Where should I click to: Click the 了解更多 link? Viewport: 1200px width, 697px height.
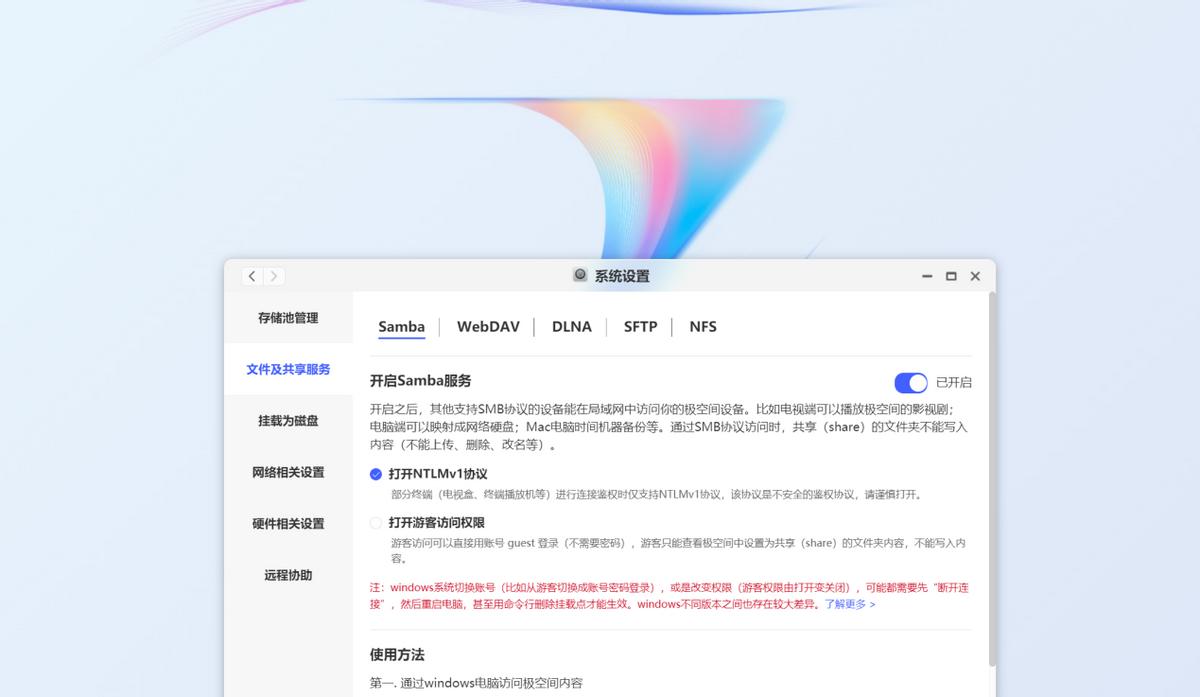pos(844,605)
